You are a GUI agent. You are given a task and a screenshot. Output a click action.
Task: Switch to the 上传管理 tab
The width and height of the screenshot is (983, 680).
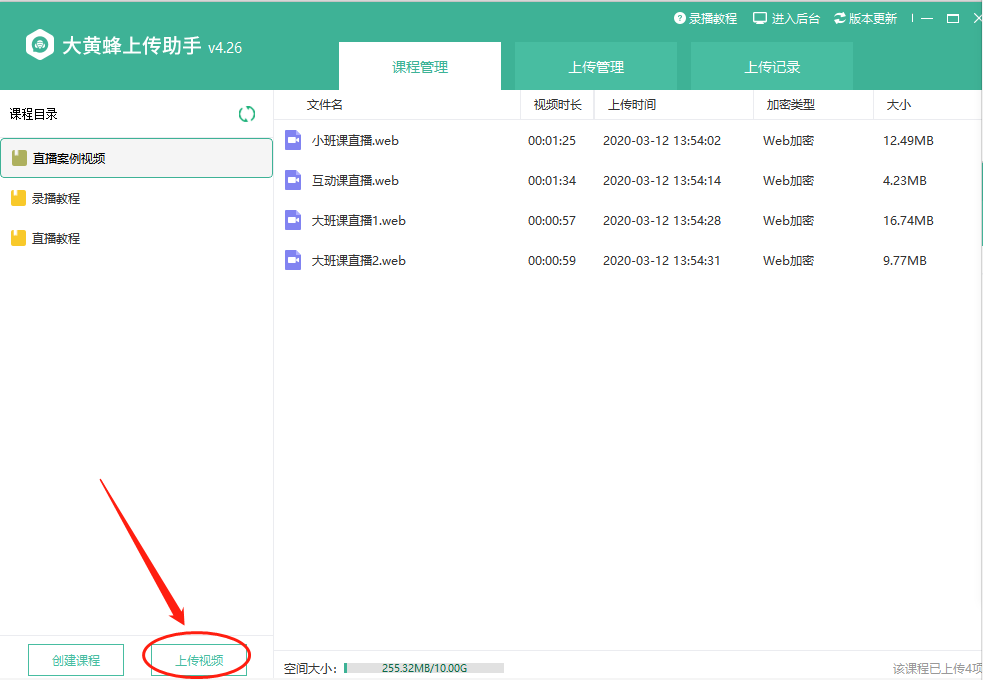596,67
